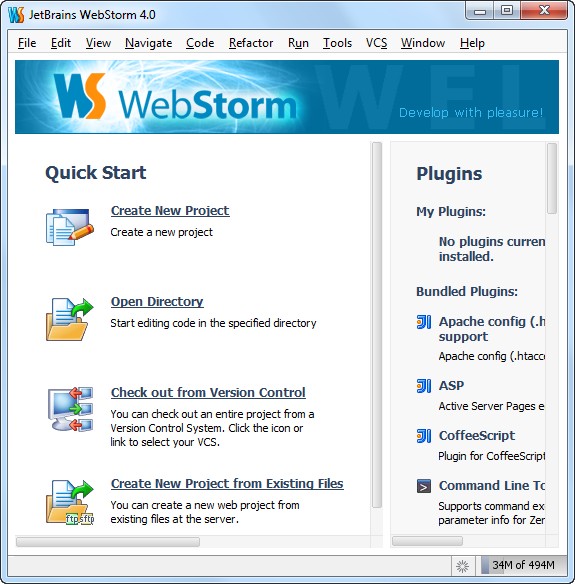The height and width of the screenshot is (584, 575).
Task: Click the background tasks spinner in status bar
Action: pos(463,566)
